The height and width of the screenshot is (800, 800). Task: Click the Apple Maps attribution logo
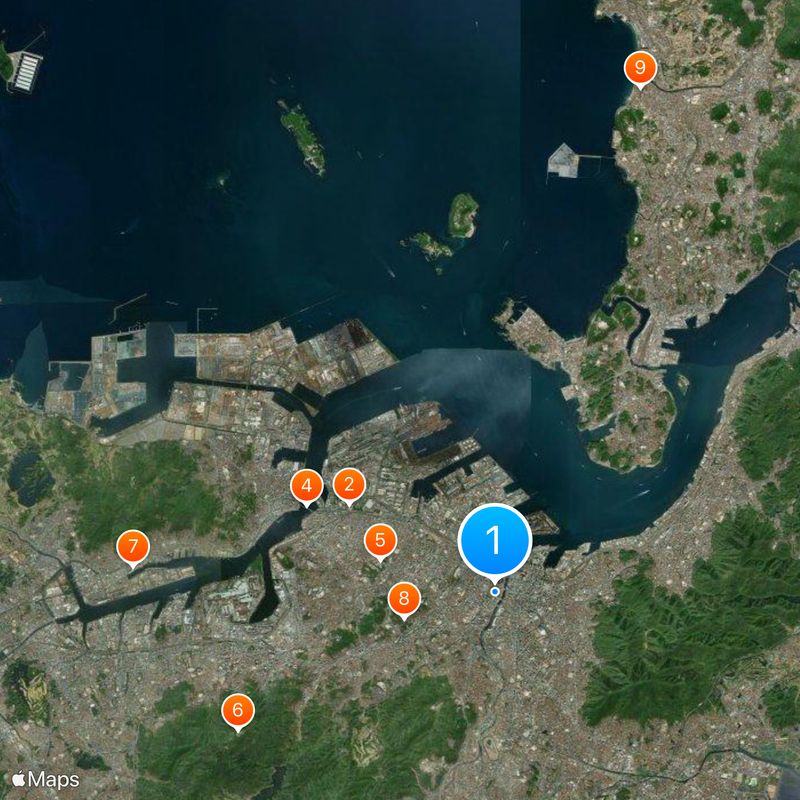click(46, 780)
